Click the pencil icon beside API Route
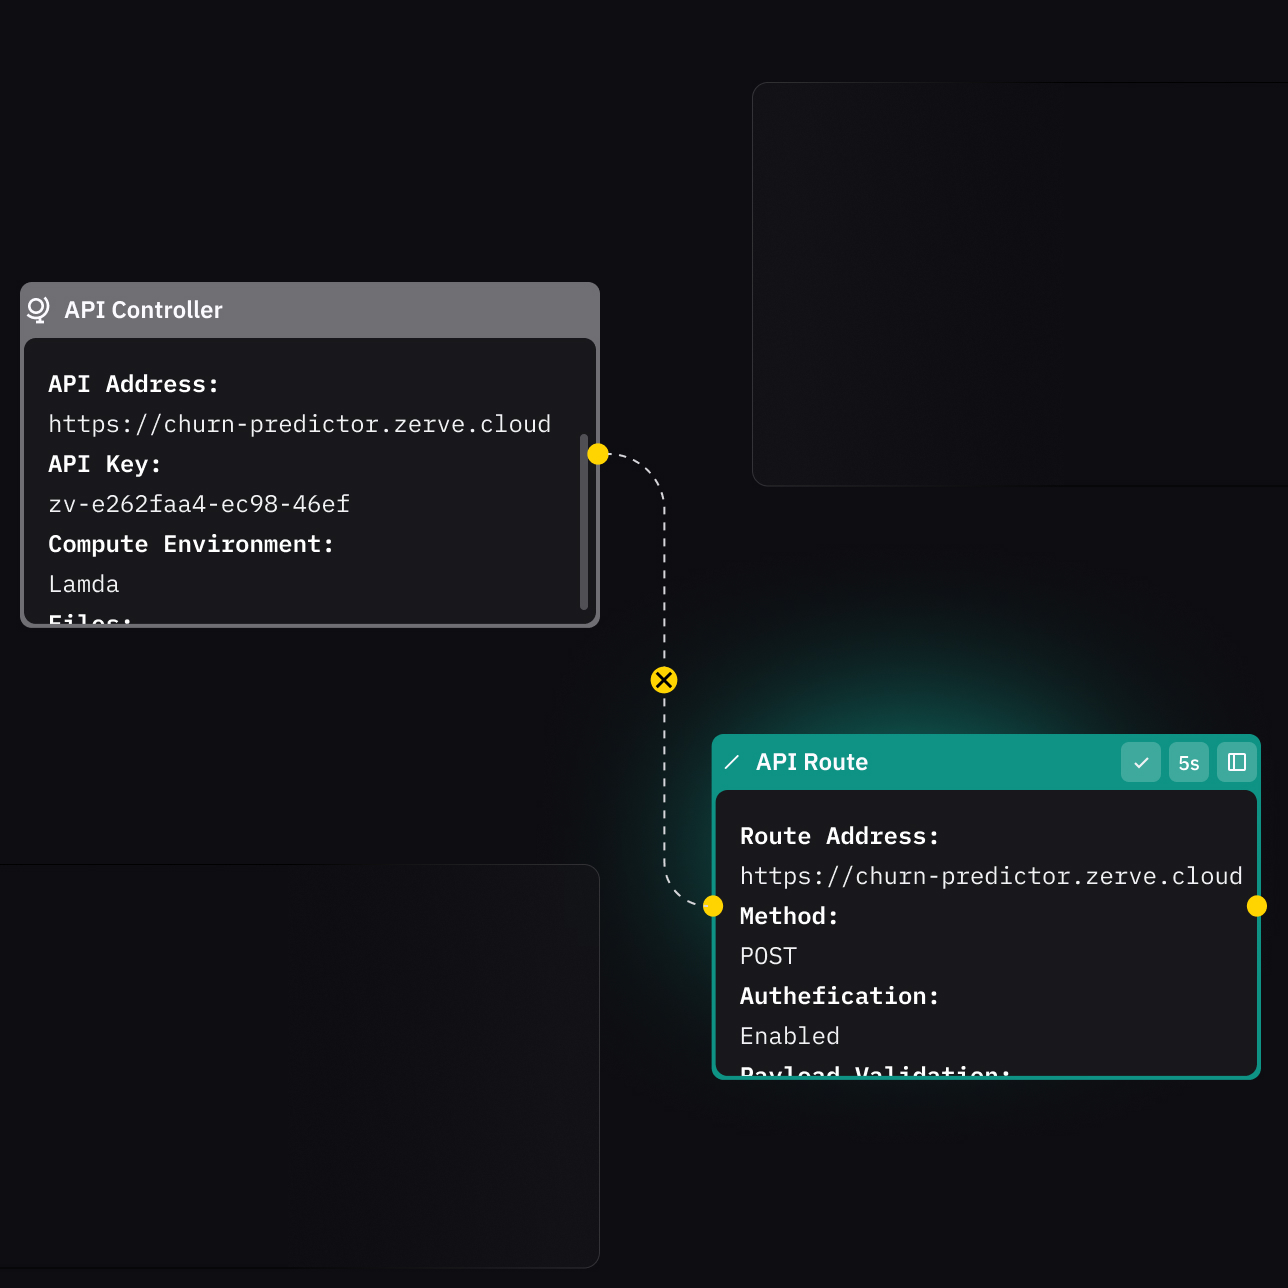This screenshot has height=1288, width=1288. click(732, 762)
